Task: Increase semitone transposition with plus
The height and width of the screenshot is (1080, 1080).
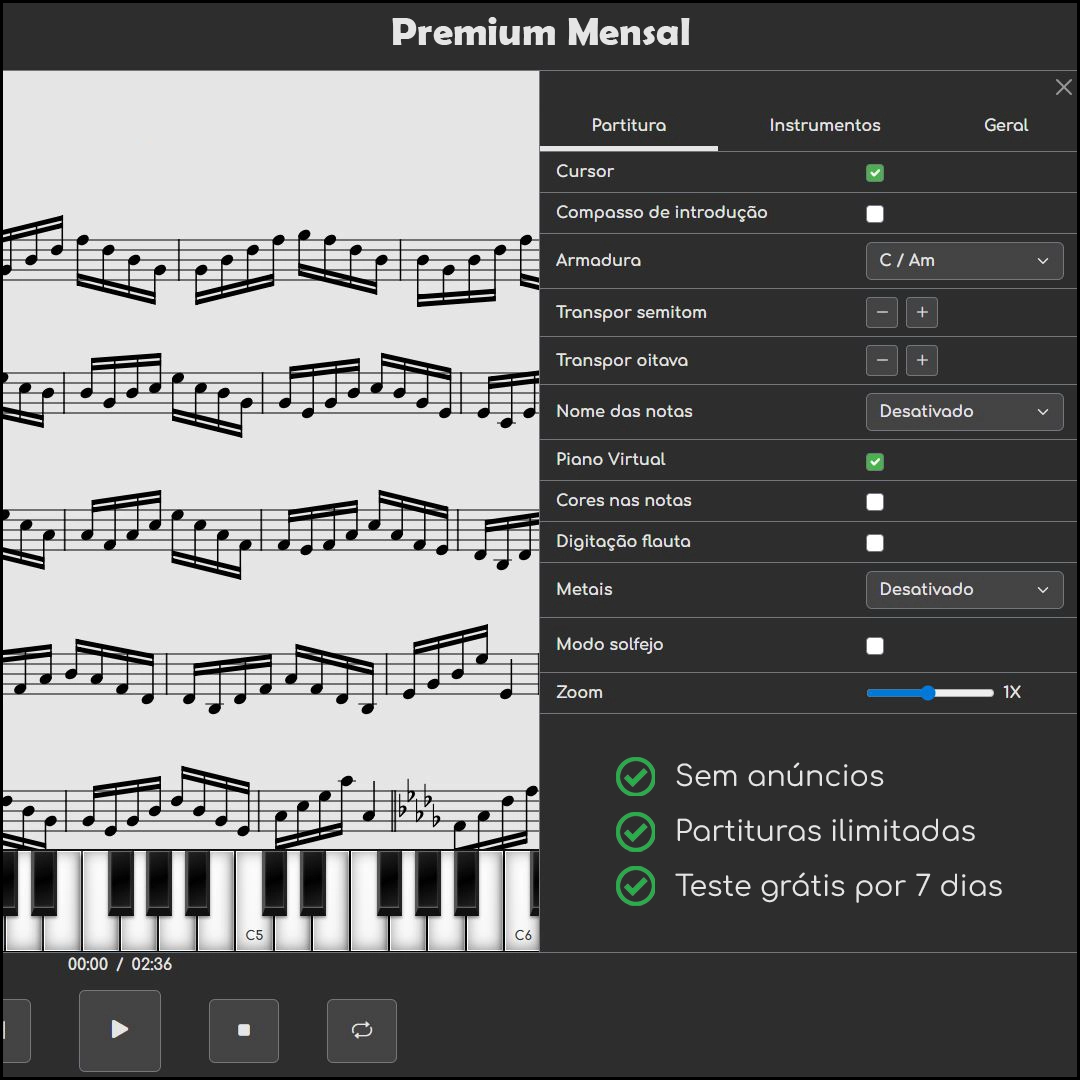Action: click(x=922, y=313)
